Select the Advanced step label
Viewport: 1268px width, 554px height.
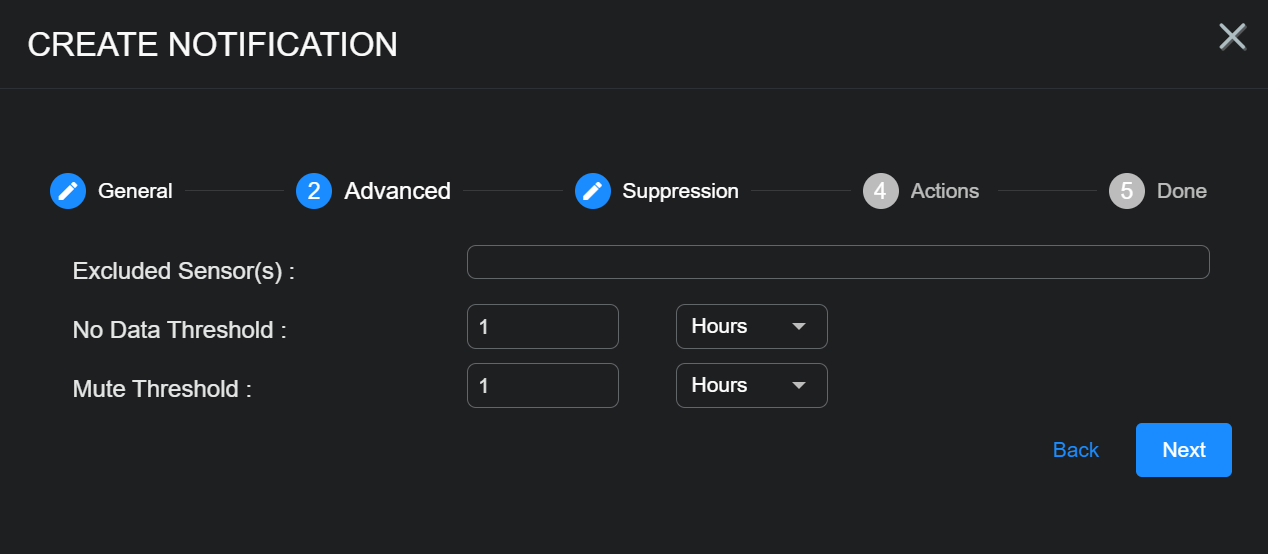coord(397,191)
